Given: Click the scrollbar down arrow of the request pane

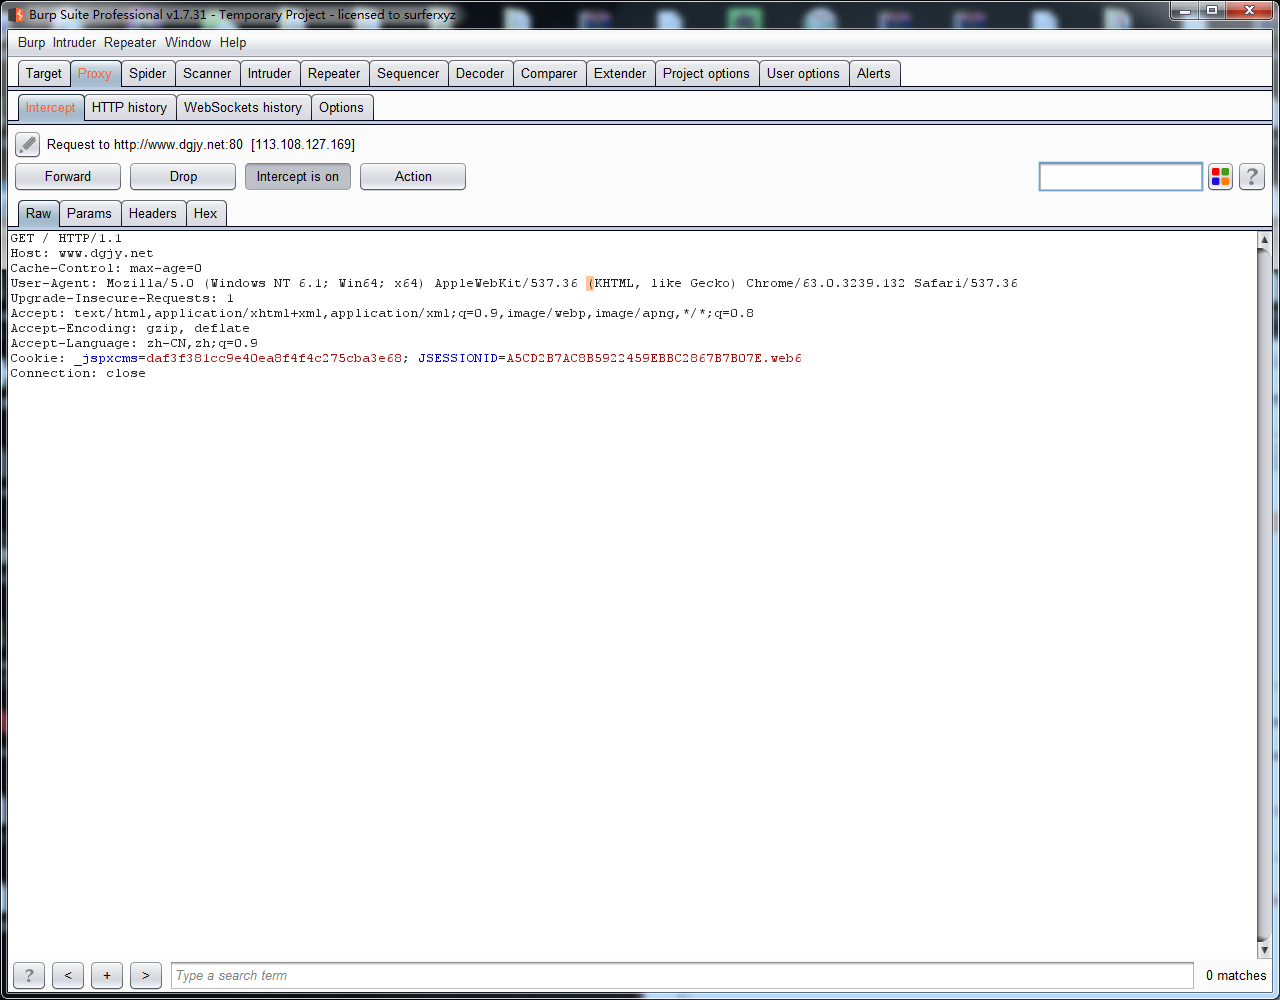Looking at the screenshot, I should pyautogui.click(x=1264, y=950).
